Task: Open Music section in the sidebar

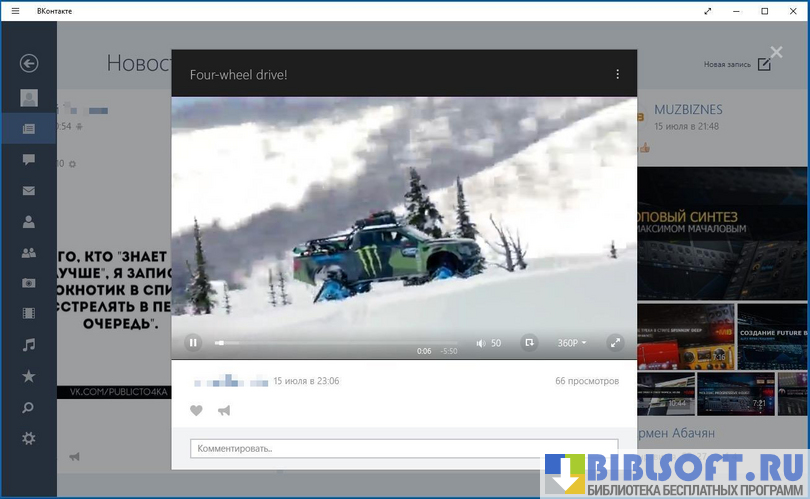Action: 29,345
